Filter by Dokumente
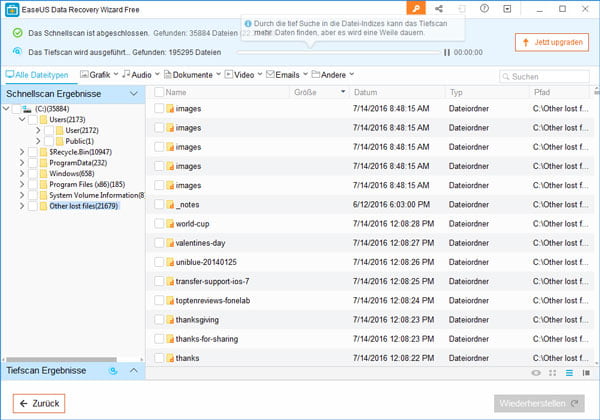The width and height of the screenshot is (600, 420). tap(192, 75)
